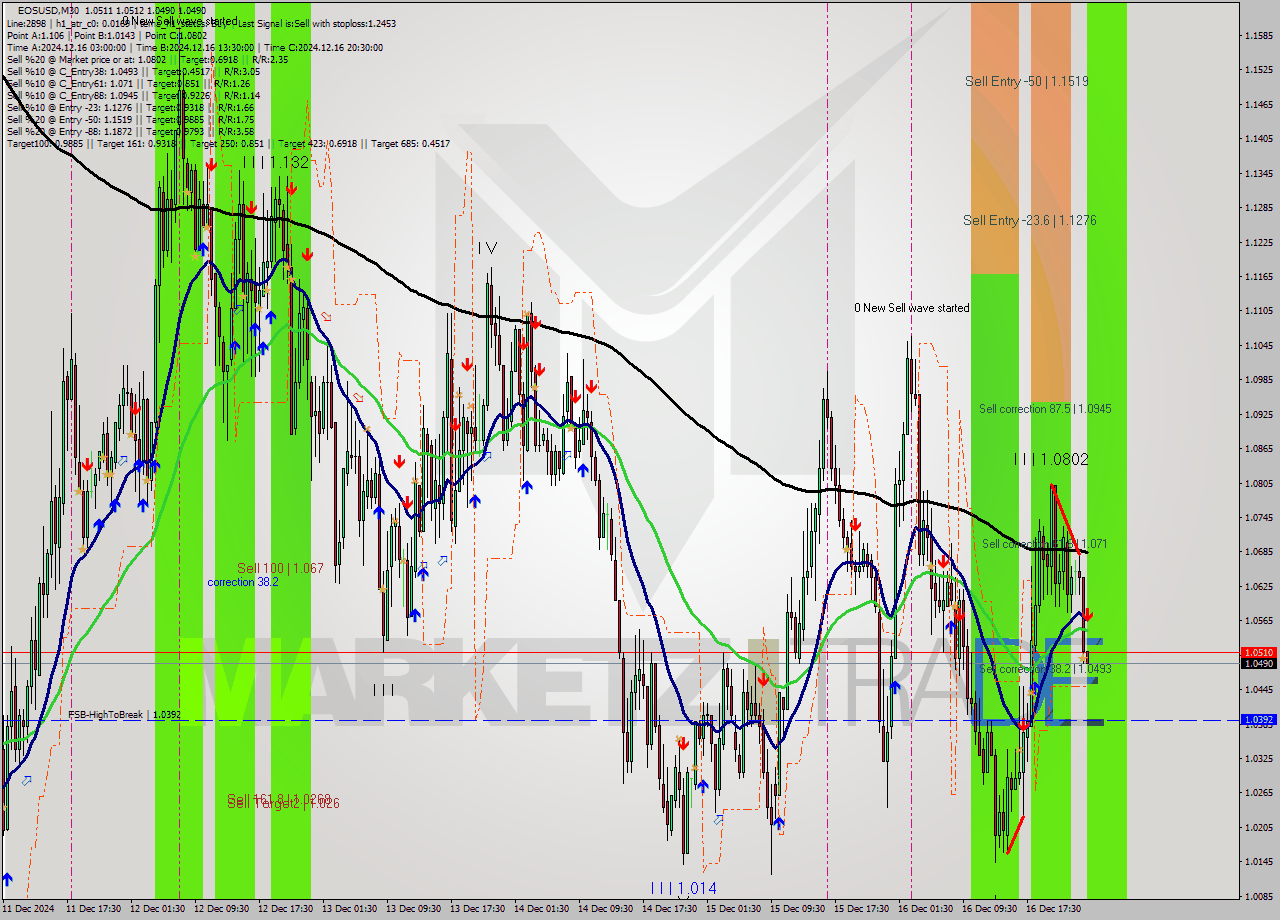Click the '12 Dec 01:30' time axis label
The image size is (1280, 920).
[x=158, y=909]
